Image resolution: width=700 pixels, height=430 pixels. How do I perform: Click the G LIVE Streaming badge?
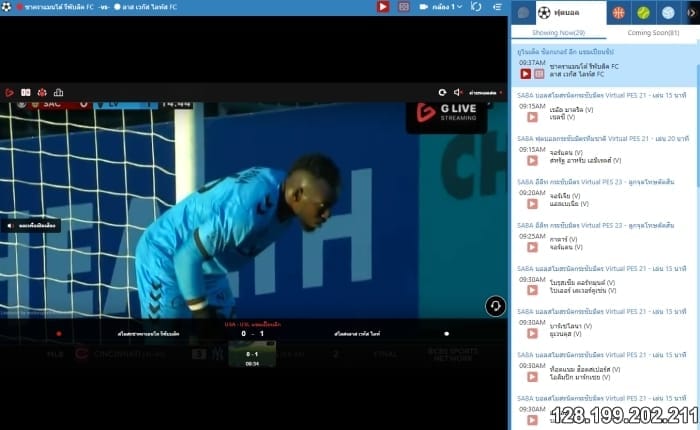446,117
